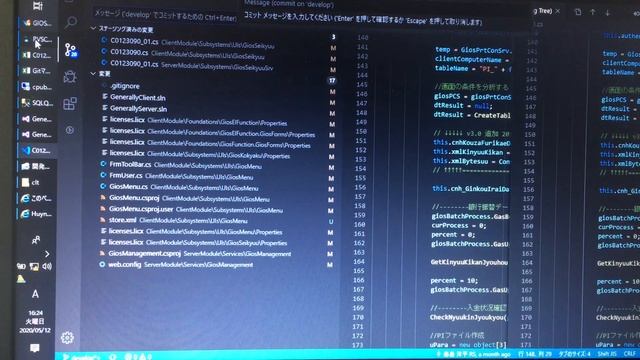Open licenses.licx in the GiosMenu Properties folder

tap(216, 231)
